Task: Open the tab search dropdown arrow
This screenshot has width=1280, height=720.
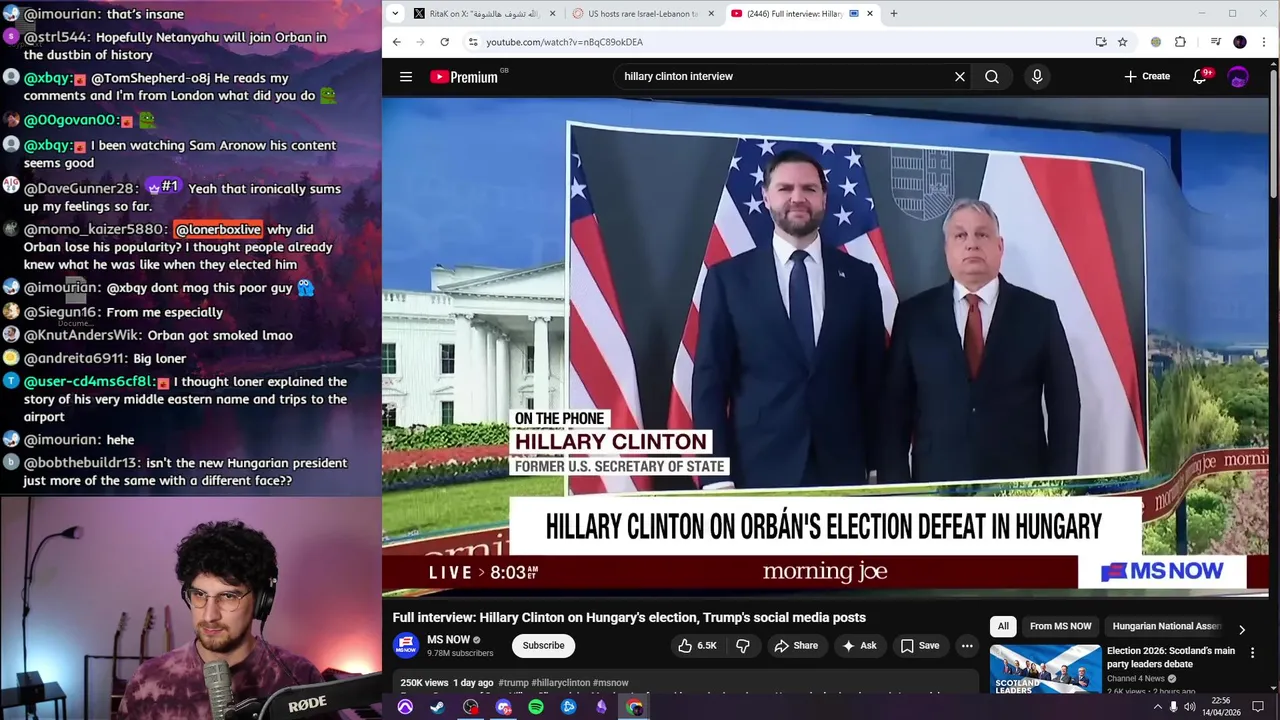Action: [x=395, y=13]
